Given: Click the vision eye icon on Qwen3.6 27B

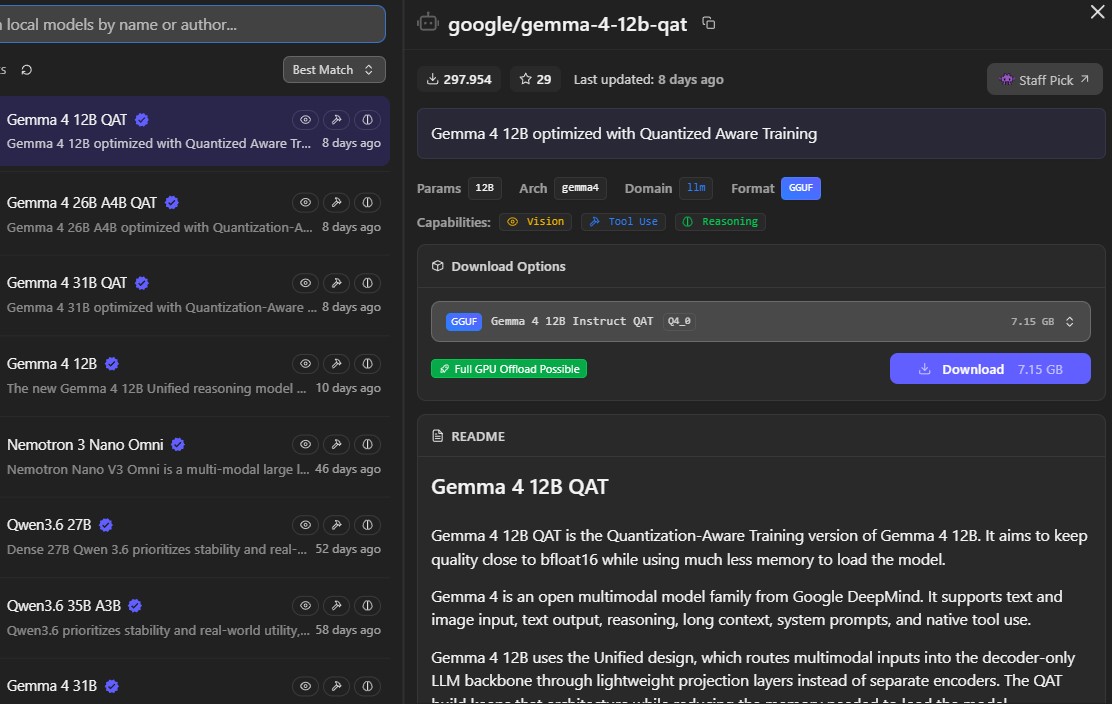Looking at the screenshot, I should [x=305, y=525].
